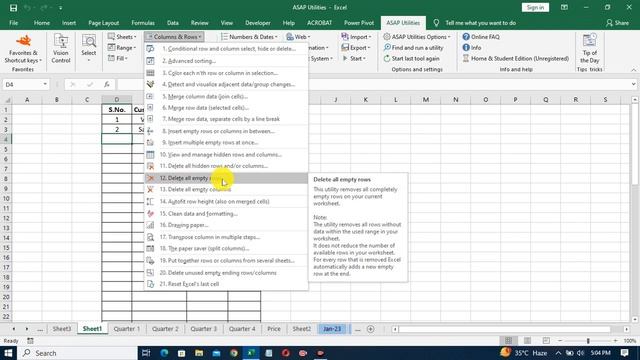Click Put together rows or columns icon

151,260
